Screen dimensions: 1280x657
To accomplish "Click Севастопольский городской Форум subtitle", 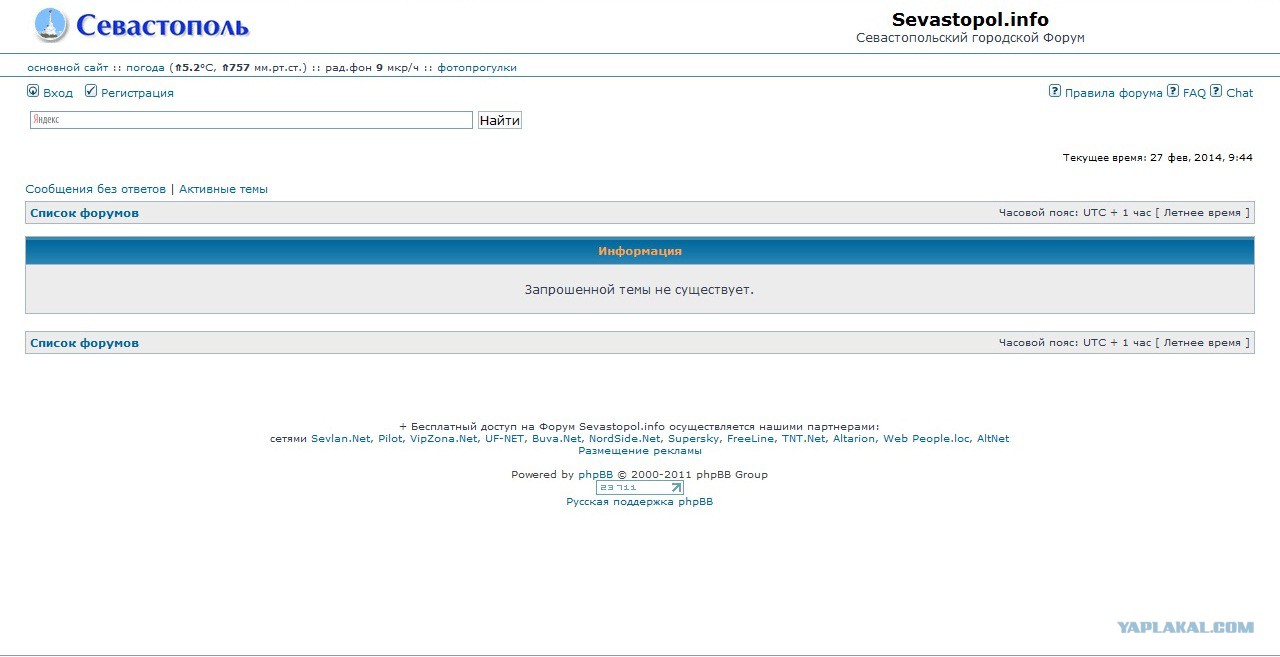I will (x=970, y=38).
